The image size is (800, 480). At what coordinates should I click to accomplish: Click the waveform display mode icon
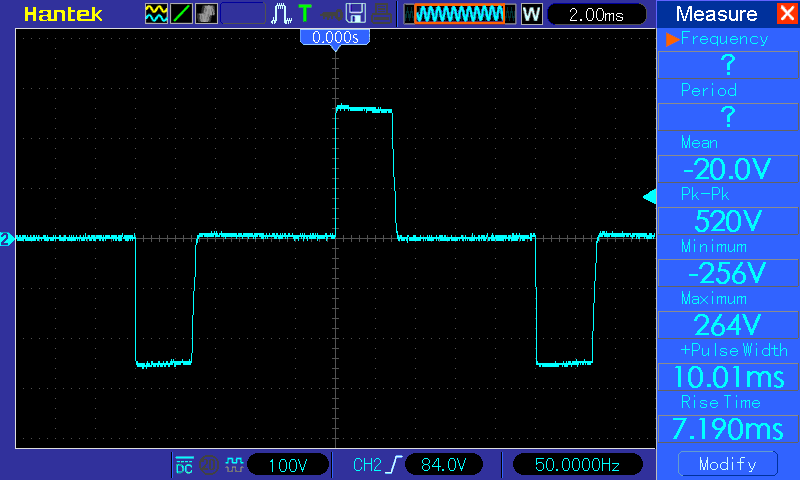tap(157, 14)
